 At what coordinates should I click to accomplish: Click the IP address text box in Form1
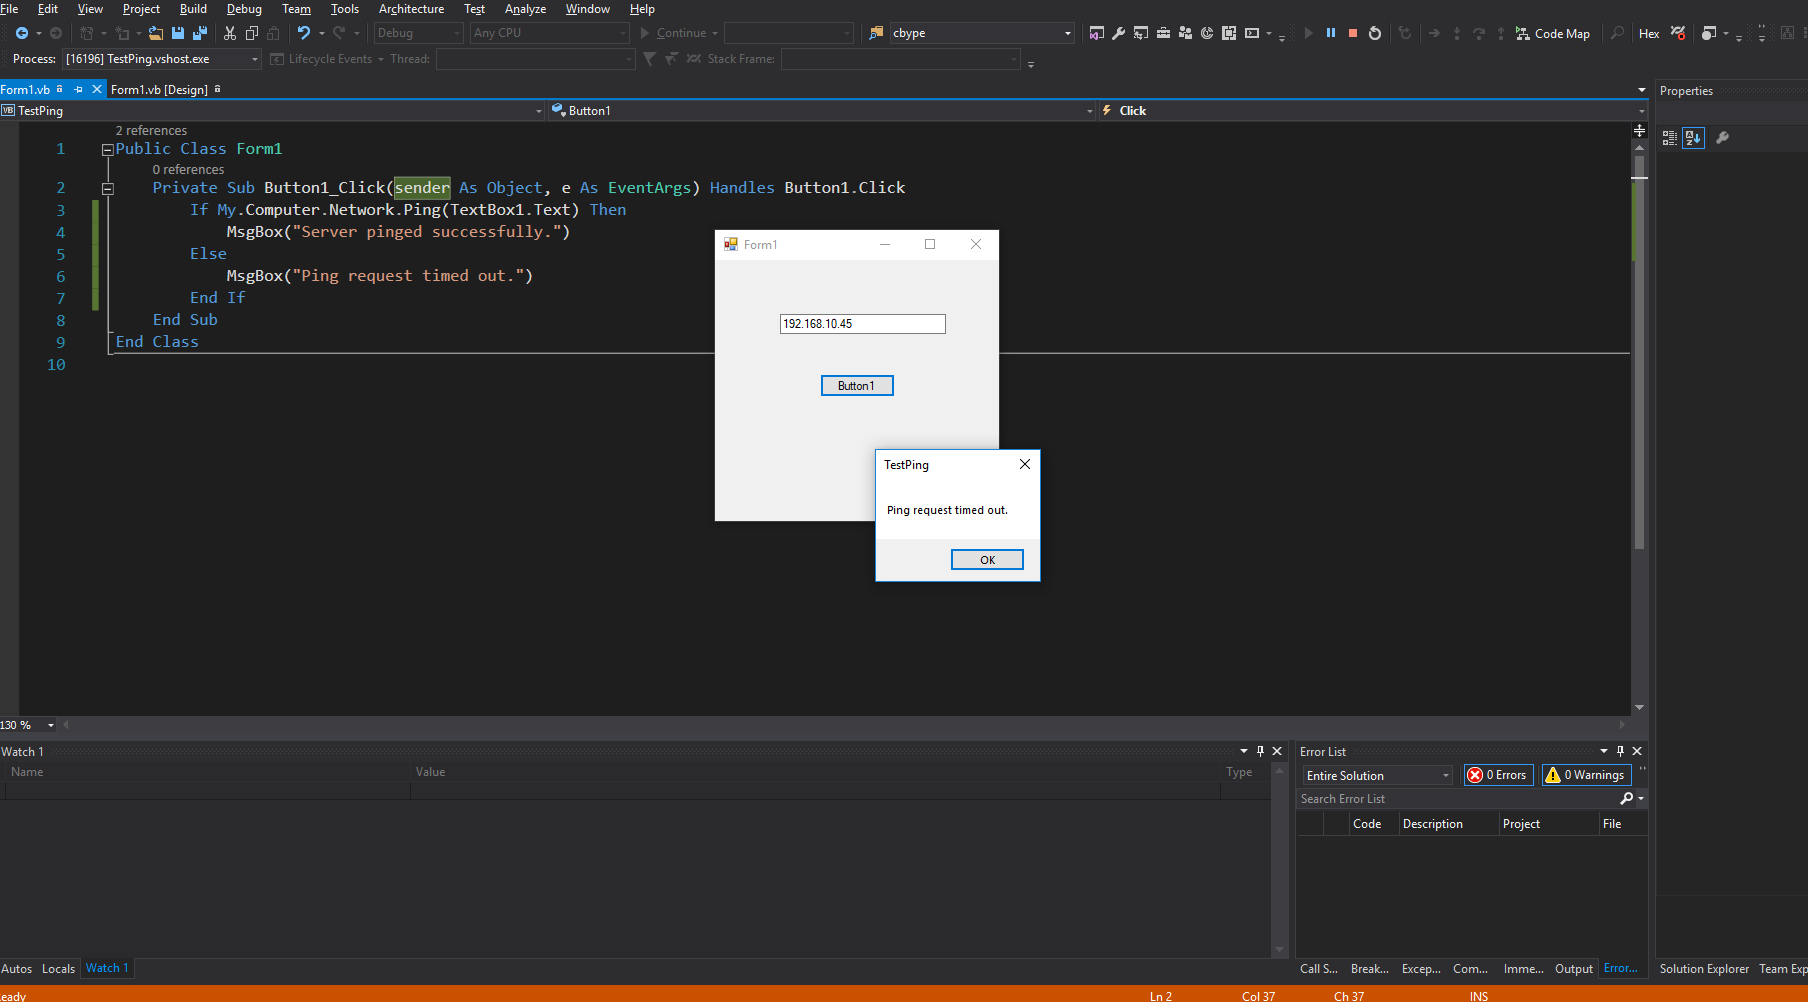(862, 324)
